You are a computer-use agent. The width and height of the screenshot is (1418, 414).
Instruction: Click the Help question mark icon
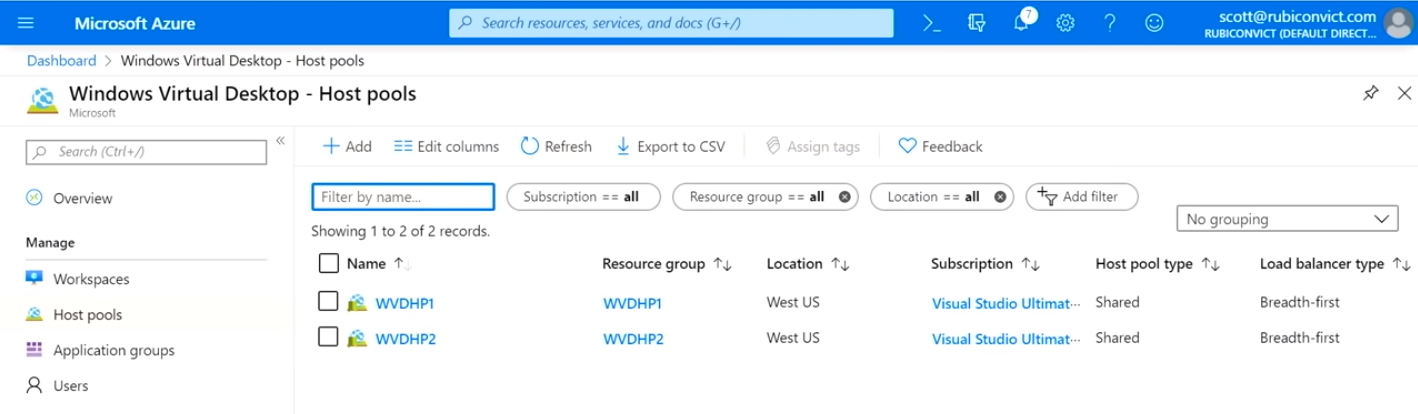[x=1110, y=23]
